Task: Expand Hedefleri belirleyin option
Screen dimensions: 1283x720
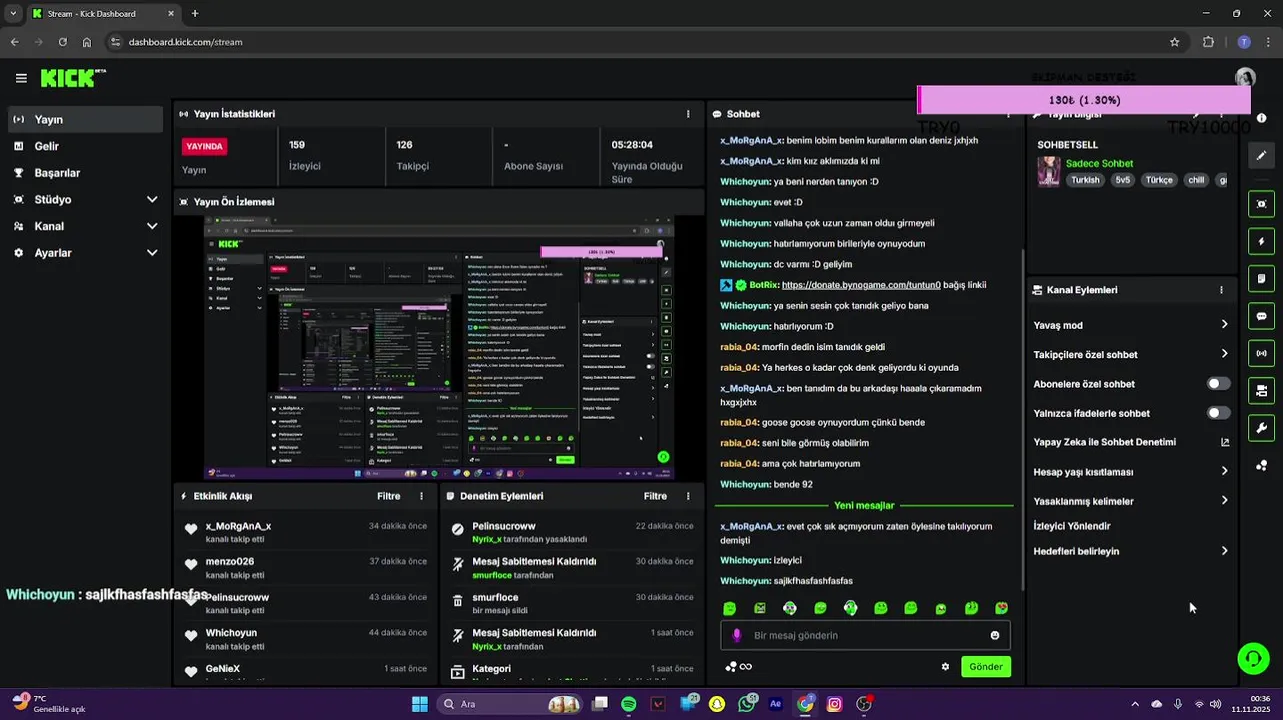Action: click(x=1131, y=551)
